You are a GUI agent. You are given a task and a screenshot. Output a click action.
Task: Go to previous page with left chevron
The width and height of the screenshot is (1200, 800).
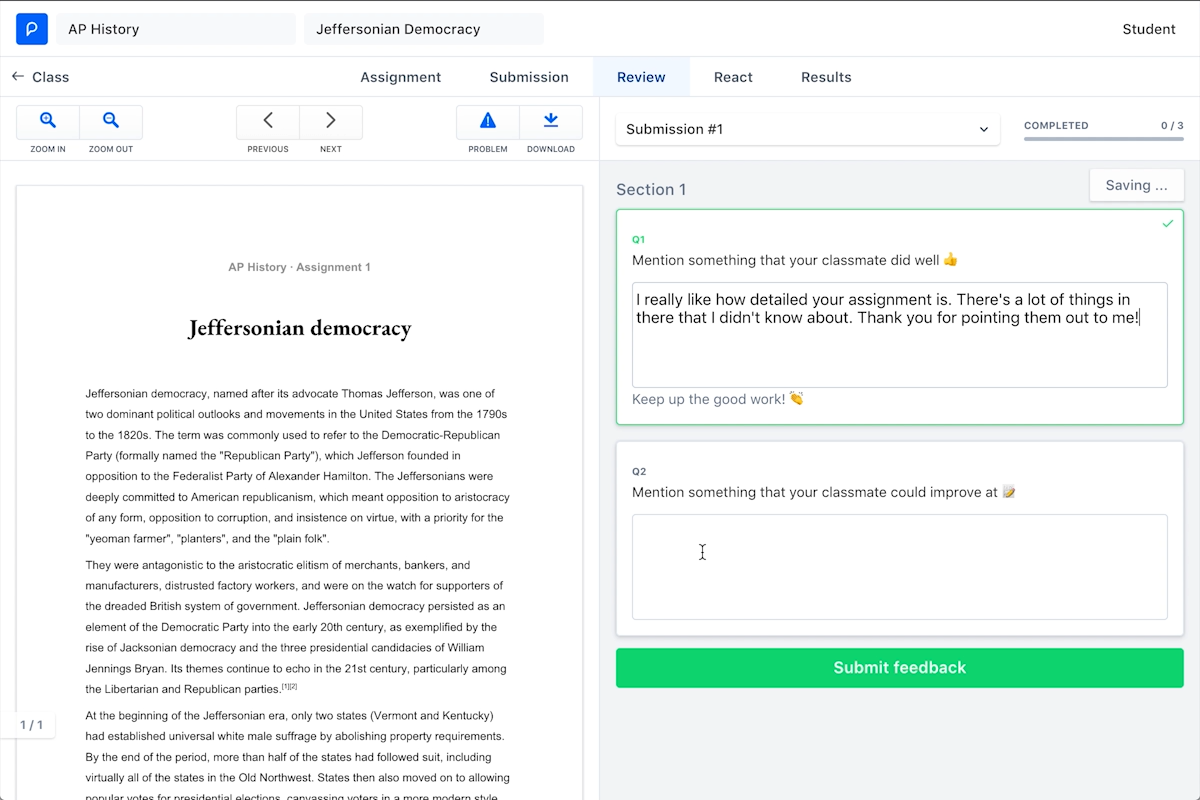coord(268,121)
